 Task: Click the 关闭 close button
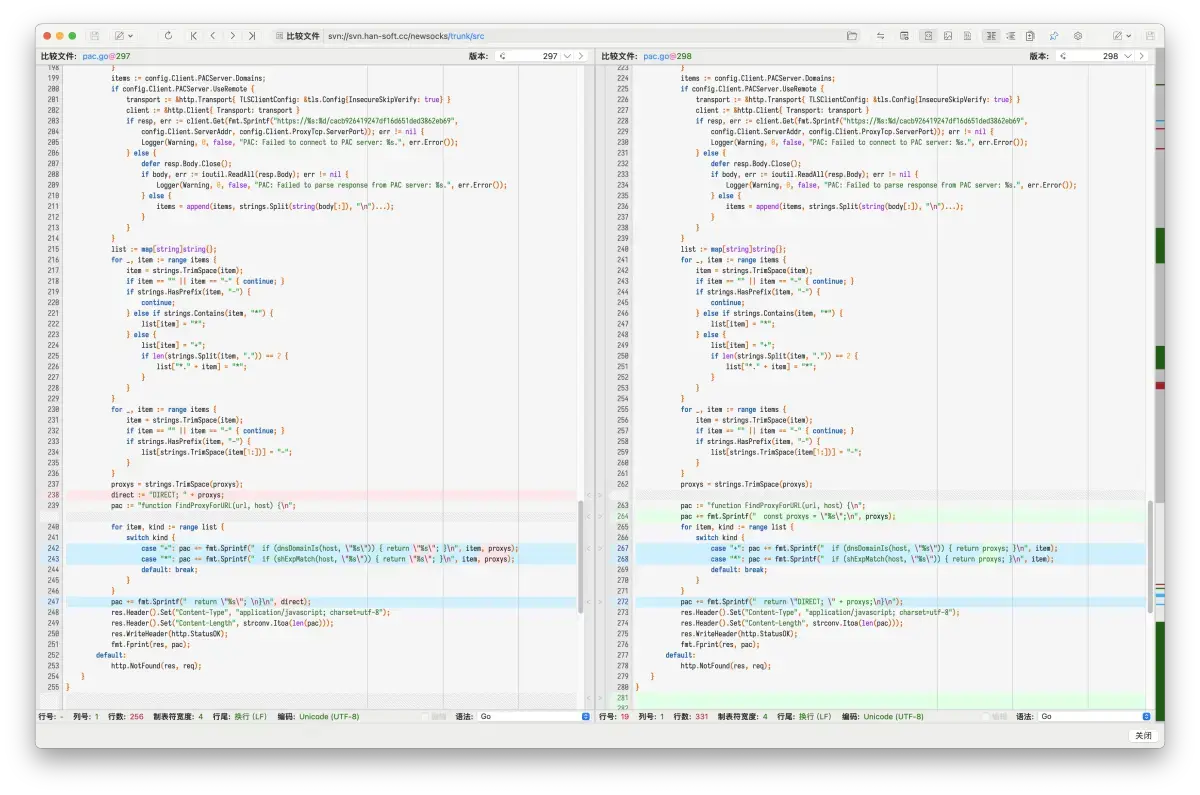click(x=1142, y=735)
